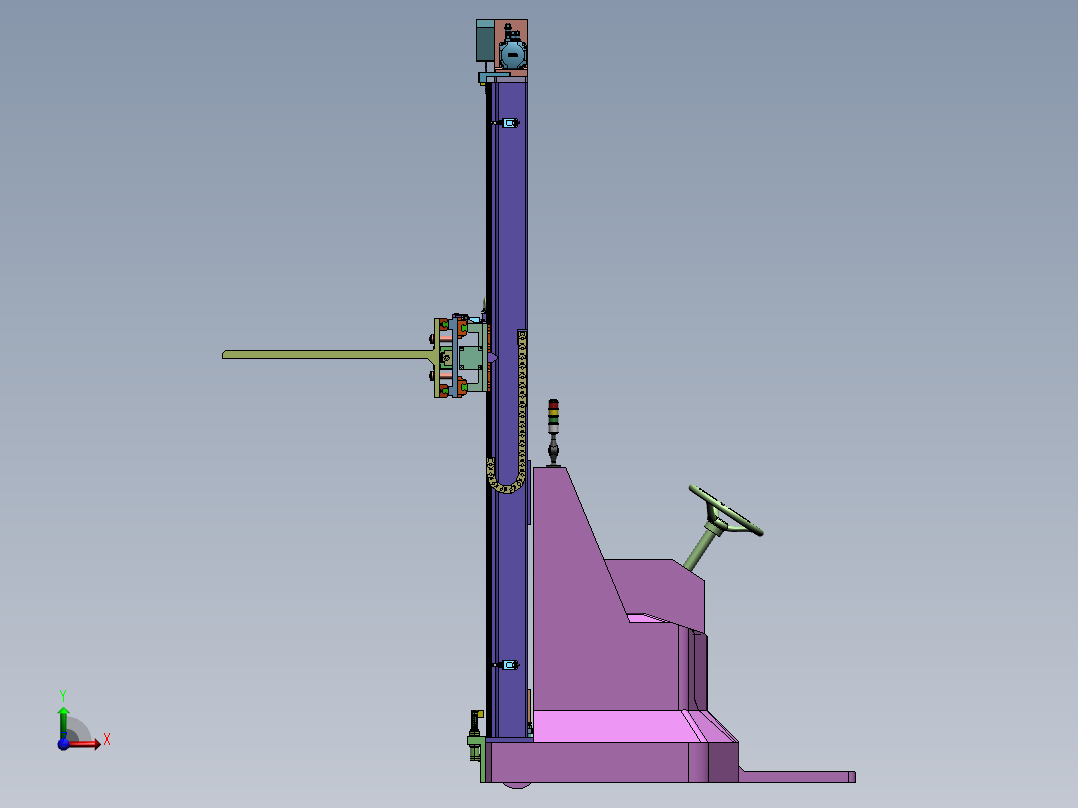This screenshot has width=1078, height=808.
Task: Click the "X" axis label
Action: coord(107,740)
